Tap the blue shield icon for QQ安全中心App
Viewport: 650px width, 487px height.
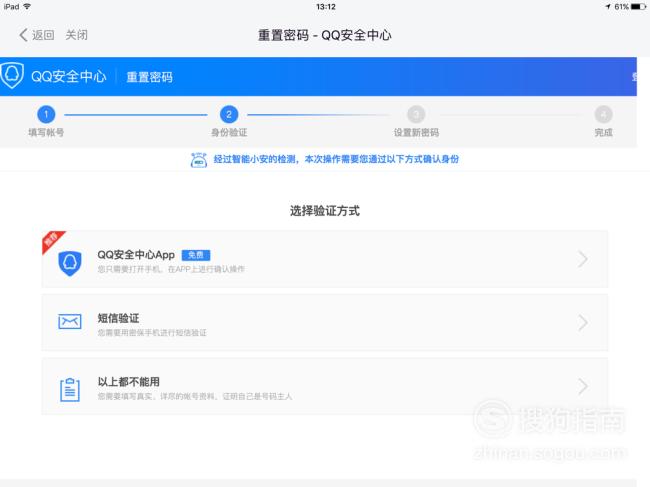pyautogui.click(x=70, y=263)
